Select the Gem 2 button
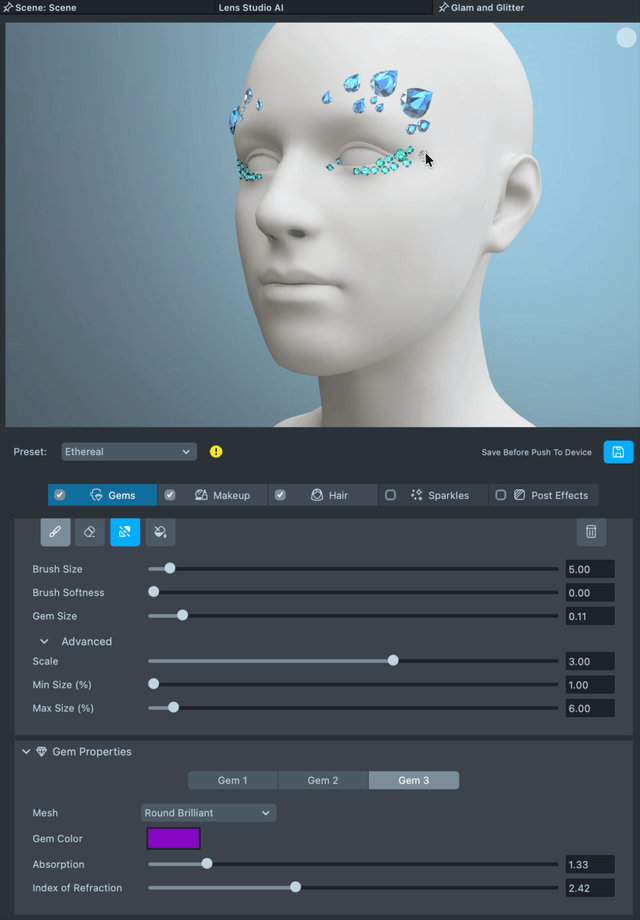The height and width of the screenshot is (920, 640). click(x=323, y=780)
